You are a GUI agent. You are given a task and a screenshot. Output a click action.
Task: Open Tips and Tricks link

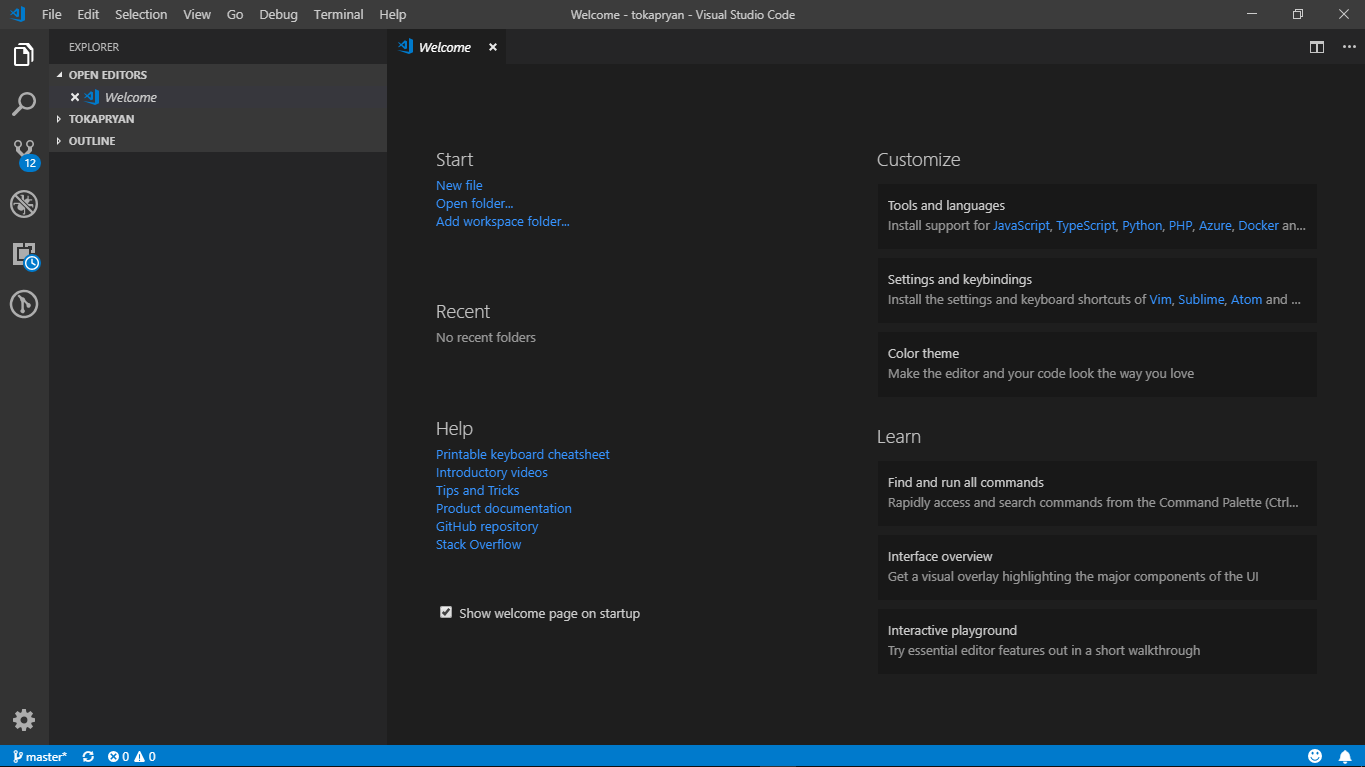click(x=478, y=490)
